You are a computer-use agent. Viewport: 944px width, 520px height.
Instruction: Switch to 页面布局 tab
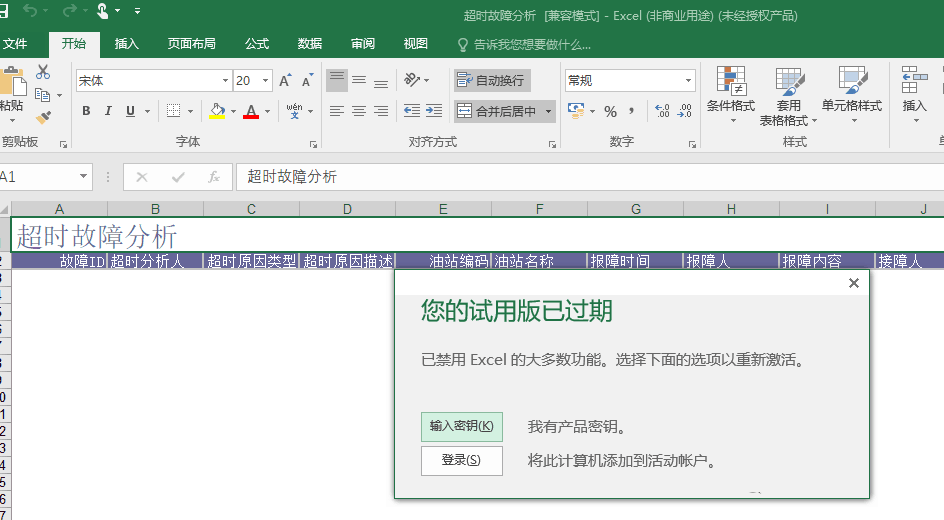191,43
